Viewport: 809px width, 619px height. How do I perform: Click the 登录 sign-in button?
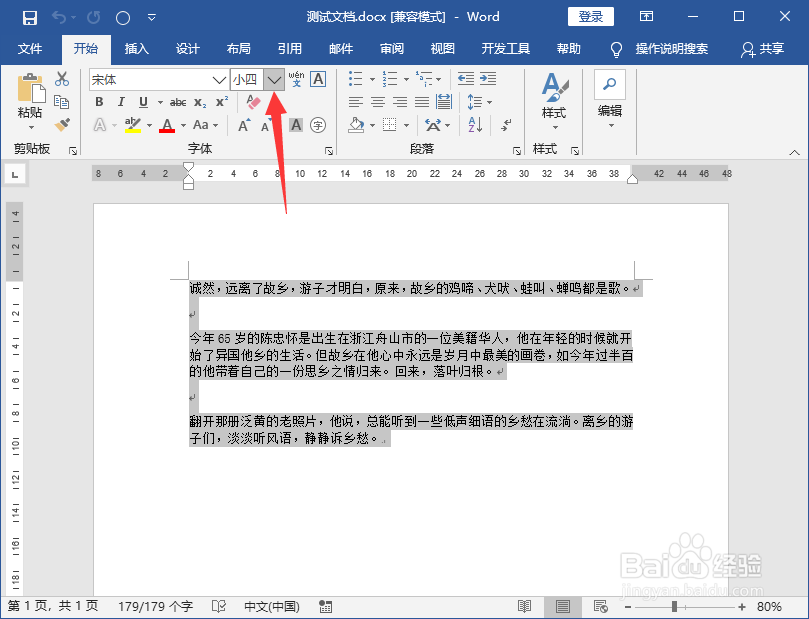point(591,16)
